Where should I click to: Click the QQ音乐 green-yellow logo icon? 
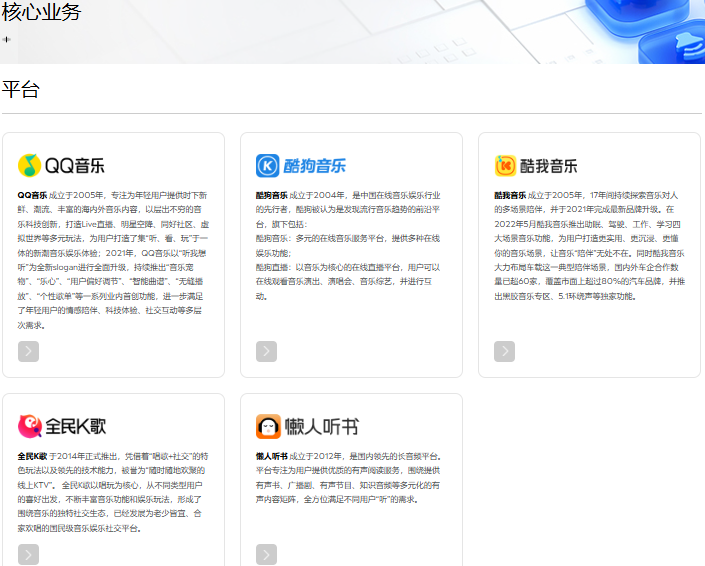point(29,165)
